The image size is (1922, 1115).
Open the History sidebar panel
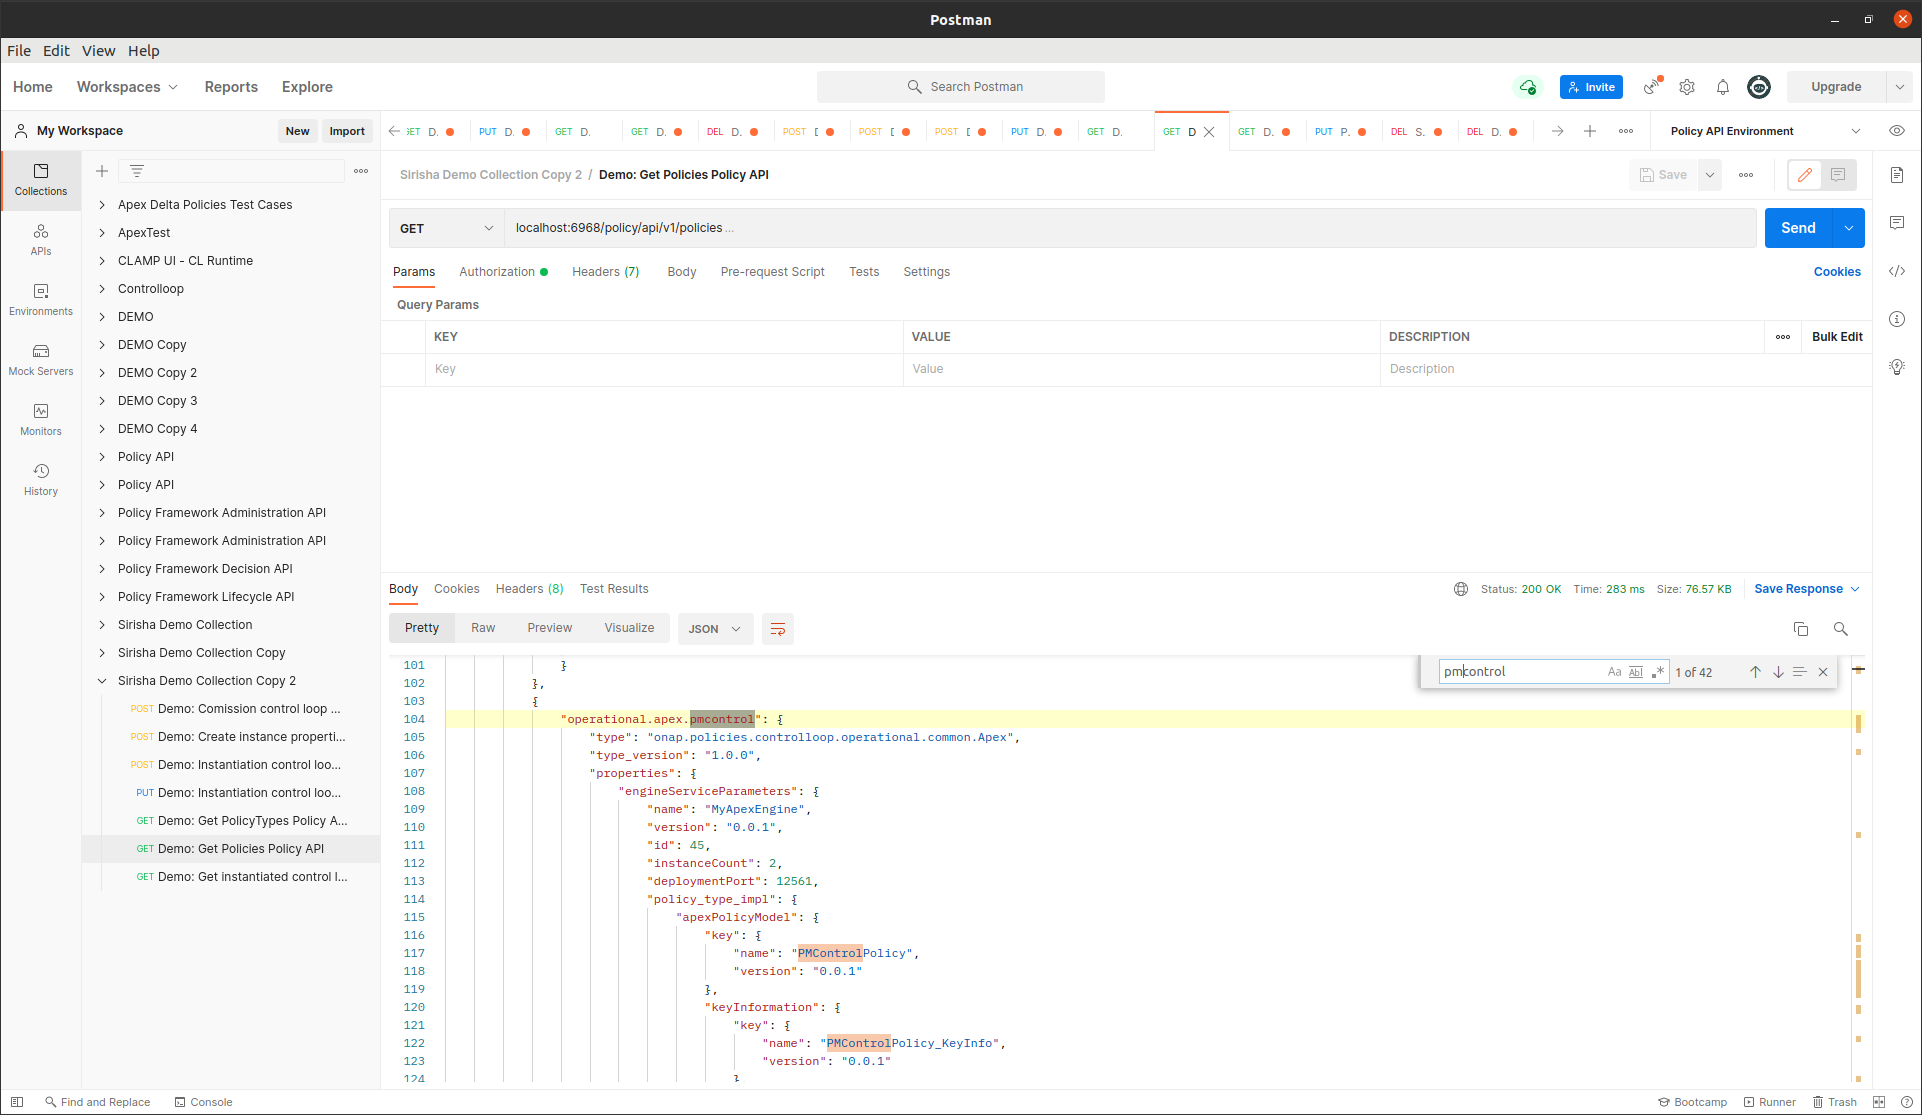pos(41,480)
